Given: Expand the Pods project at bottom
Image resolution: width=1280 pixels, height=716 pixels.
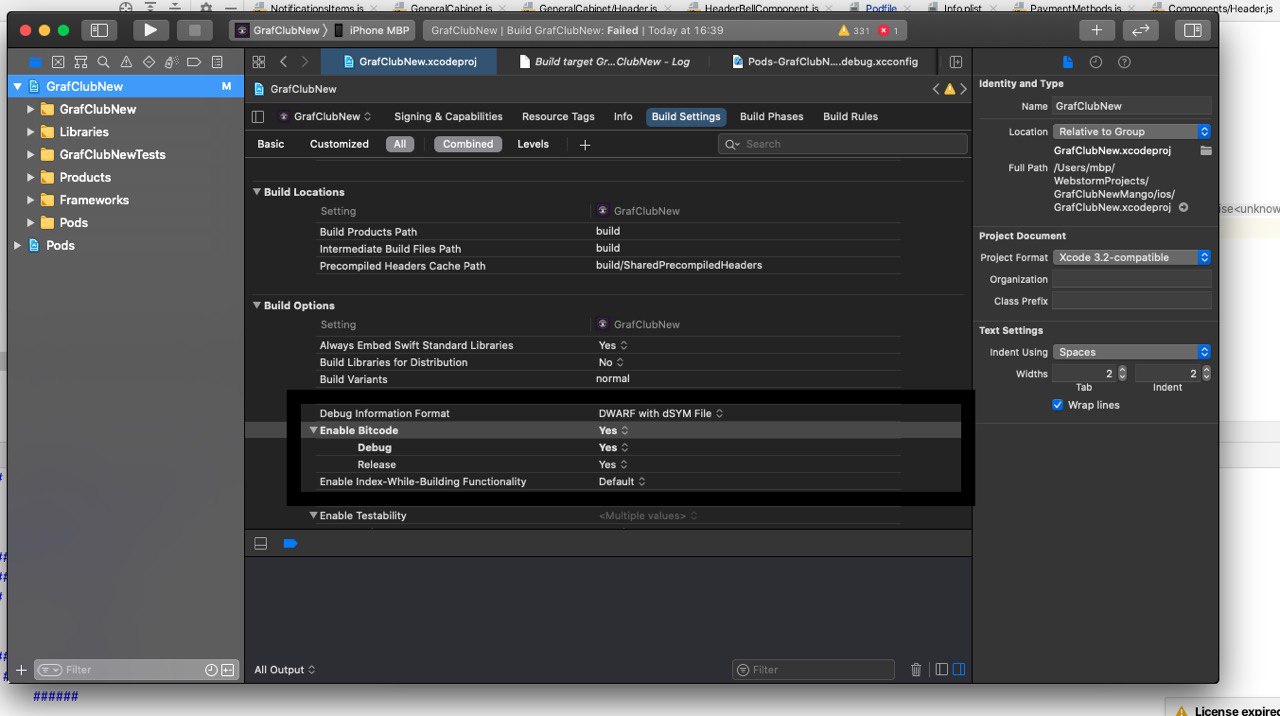Looking at the screenshot, I should 17,245.
